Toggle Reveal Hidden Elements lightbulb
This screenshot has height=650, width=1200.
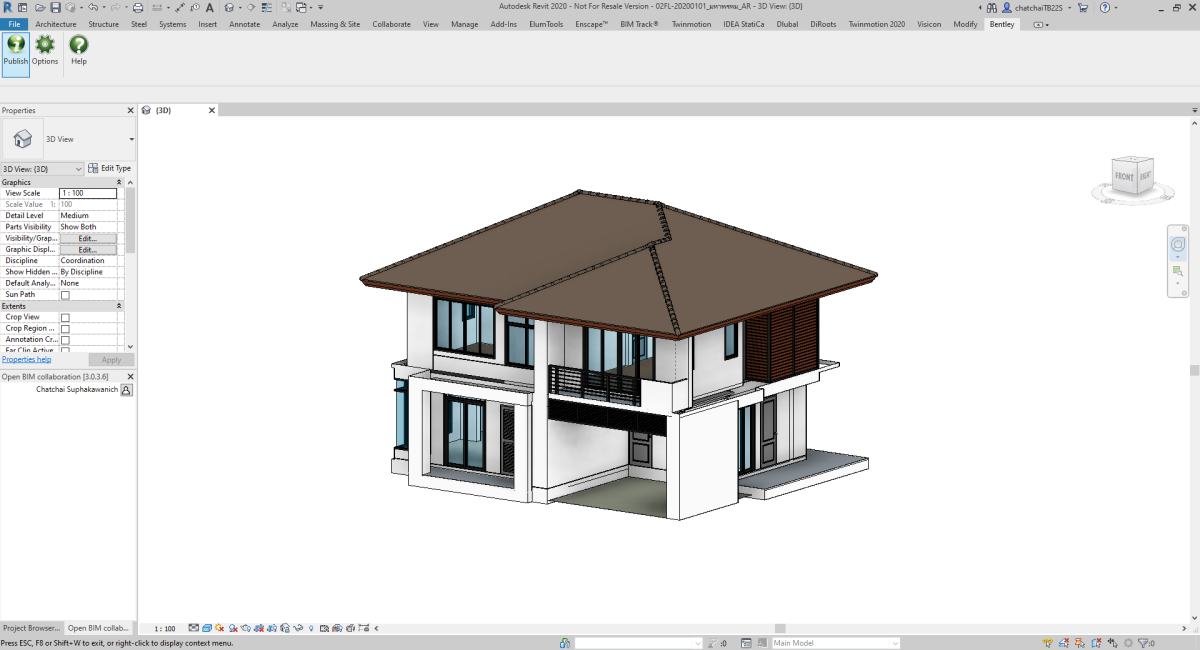point(310,628)
